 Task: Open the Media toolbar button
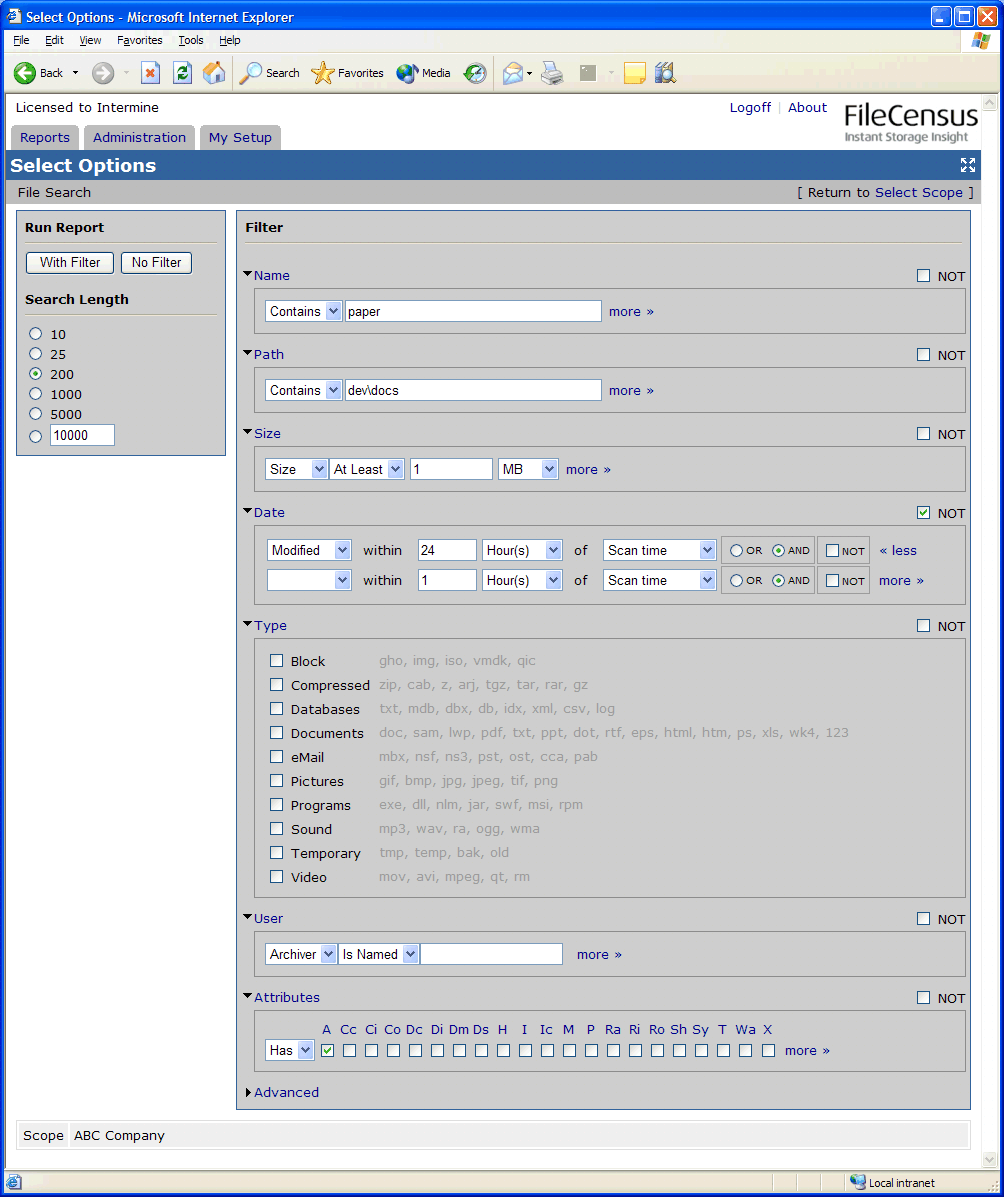click(x=424, y=73)
